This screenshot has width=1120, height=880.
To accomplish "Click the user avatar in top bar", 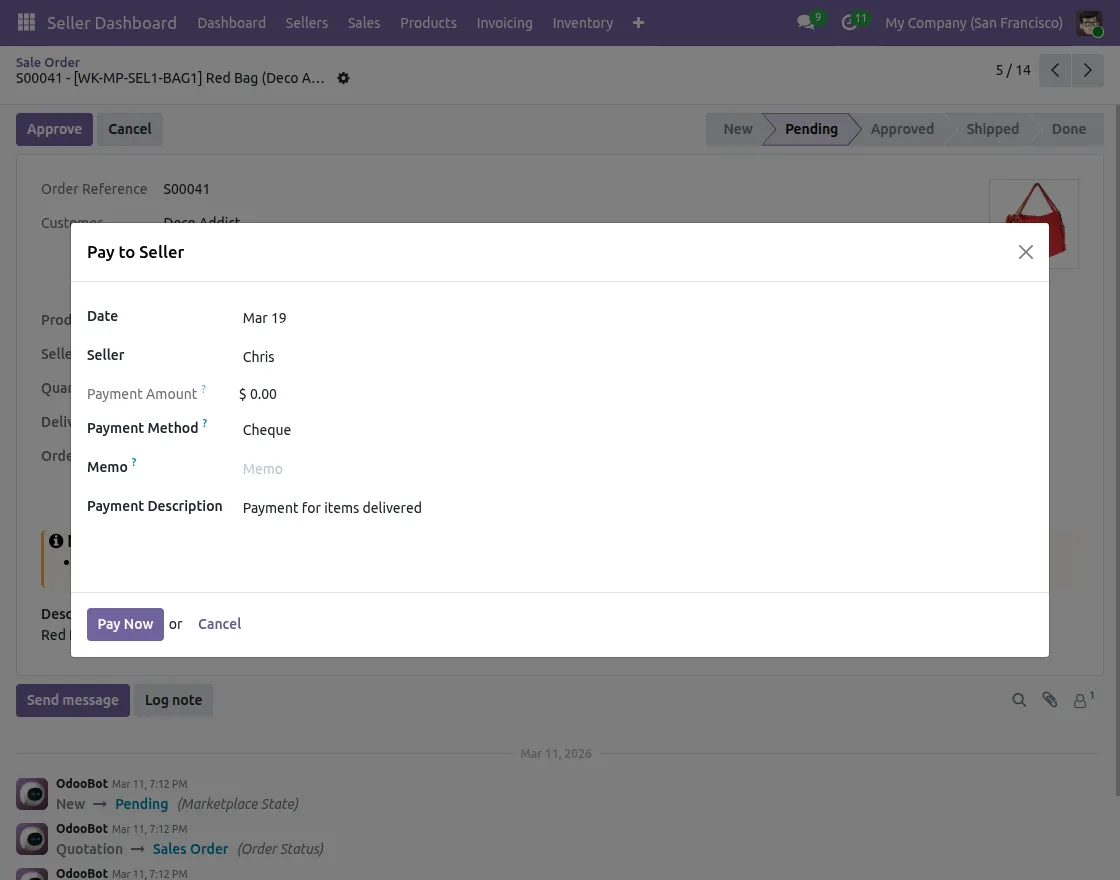I will (1089, 23).
